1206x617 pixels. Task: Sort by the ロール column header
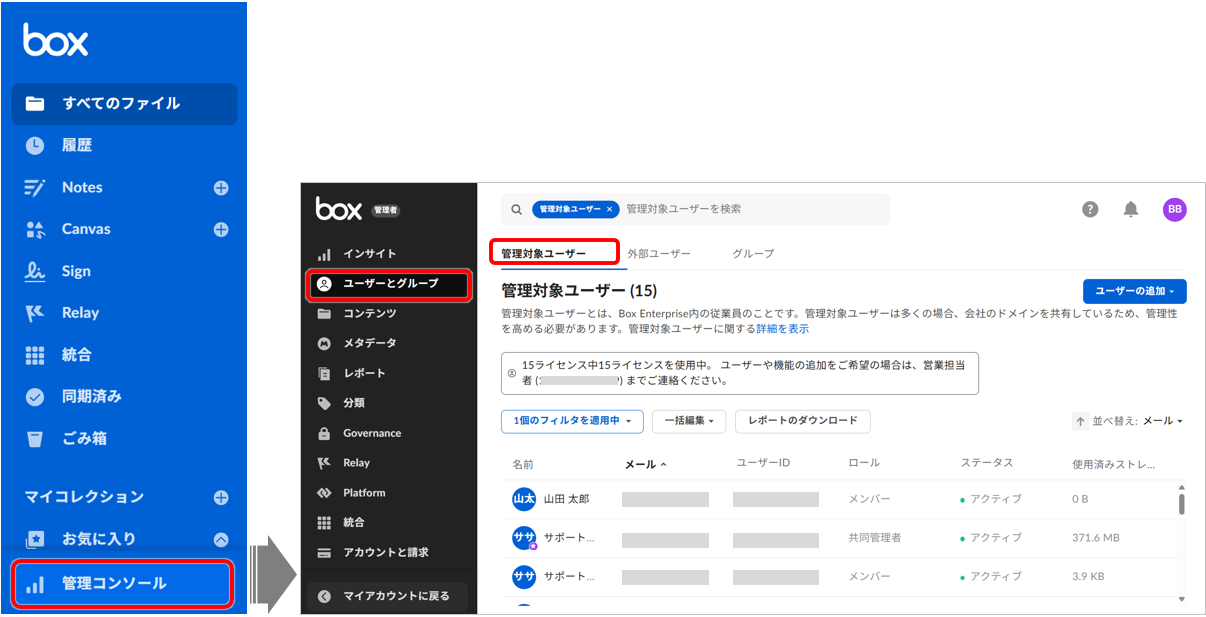pos(864,463)
